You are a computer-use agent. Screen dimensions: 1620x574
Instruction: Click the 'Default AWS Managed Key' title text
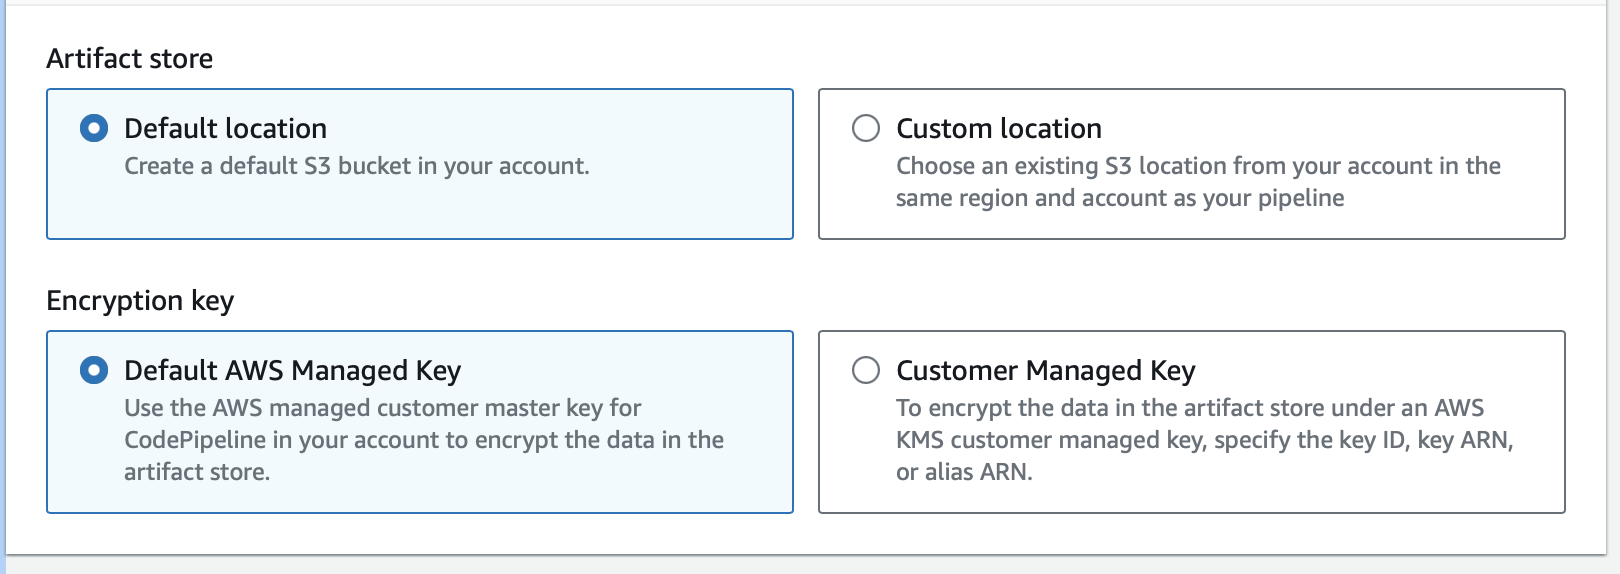point(292,371)
